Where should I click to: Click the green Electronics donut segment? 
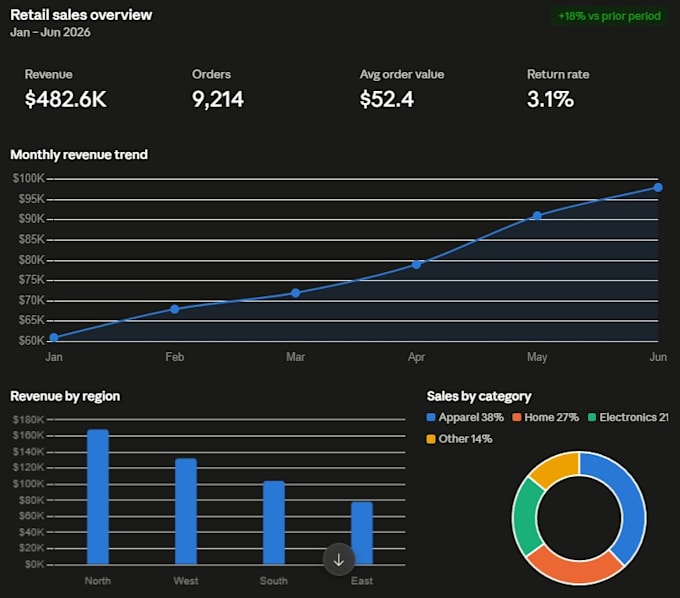(525, 516)
